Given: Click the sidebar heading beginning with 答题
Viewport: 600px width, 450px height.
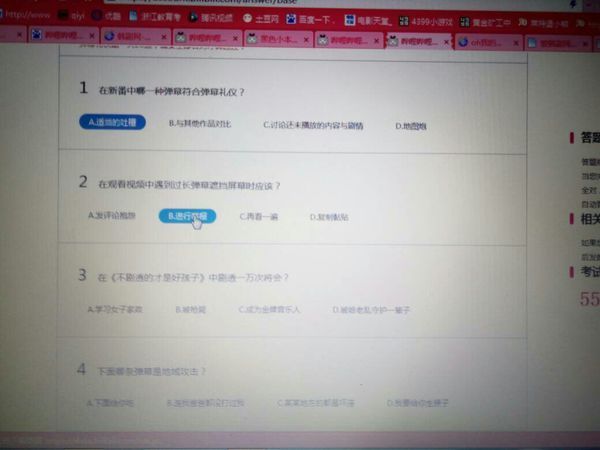Looking at the screenshot, I should click(590, 137).
